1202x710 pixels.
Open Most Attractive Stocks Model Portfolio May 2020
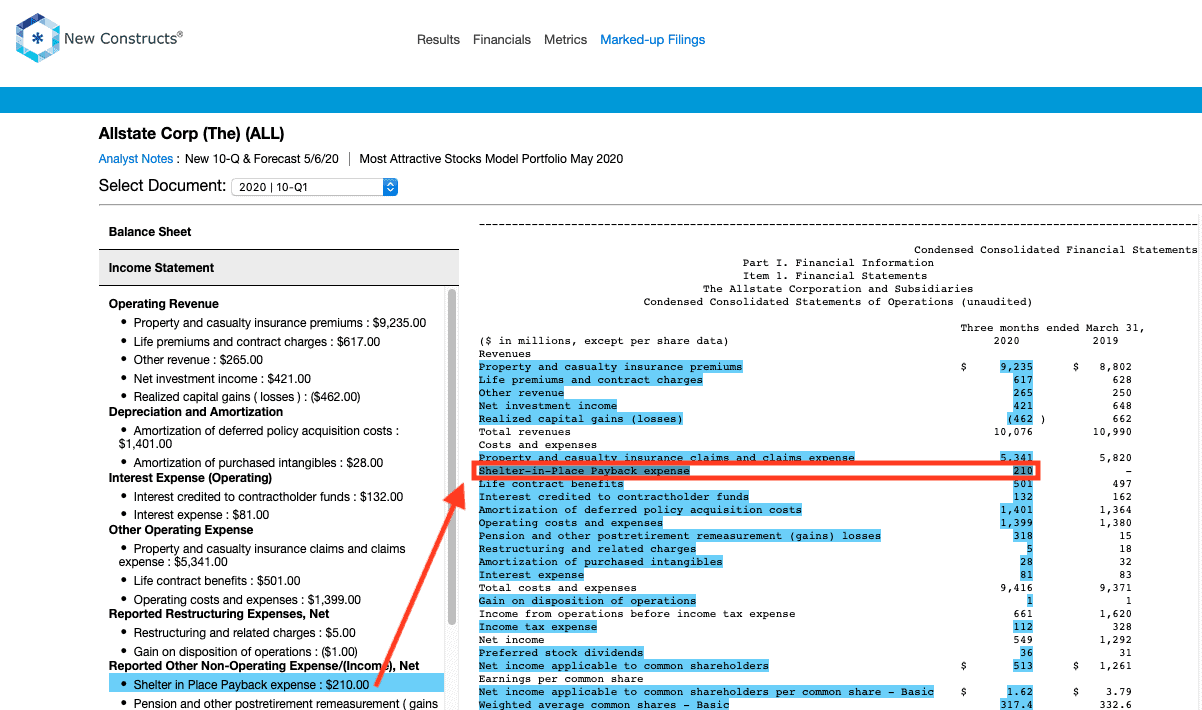[491, 159]
